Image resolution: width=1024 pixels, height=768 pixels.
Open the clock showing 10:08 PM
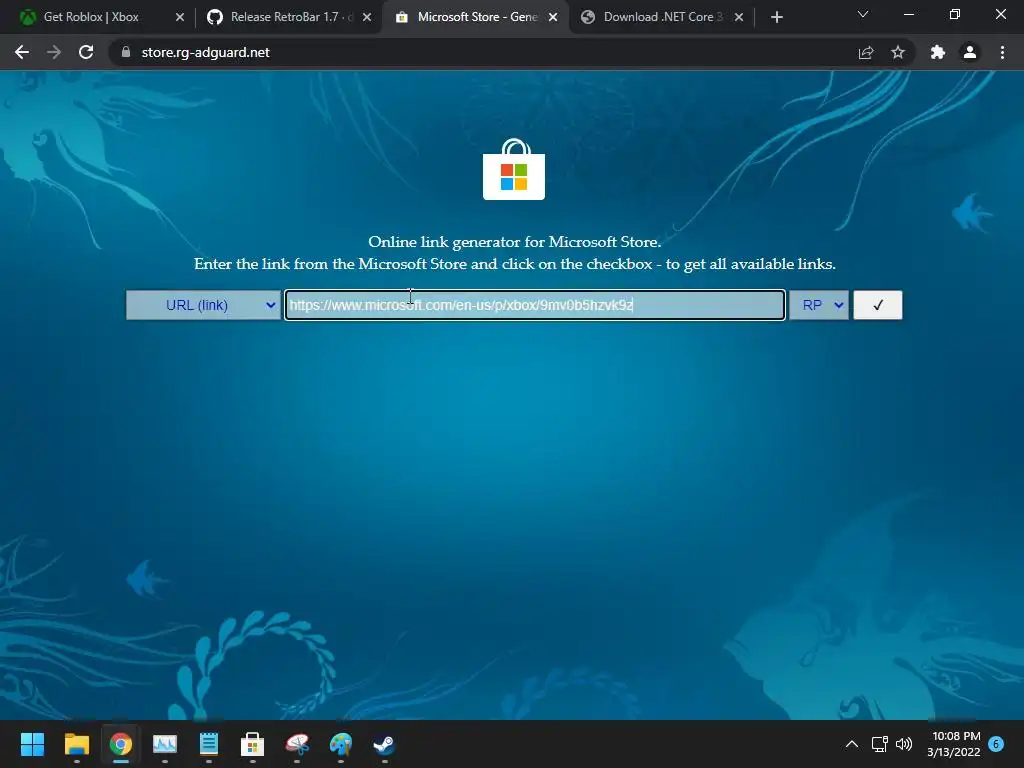[x=954, y=744]
